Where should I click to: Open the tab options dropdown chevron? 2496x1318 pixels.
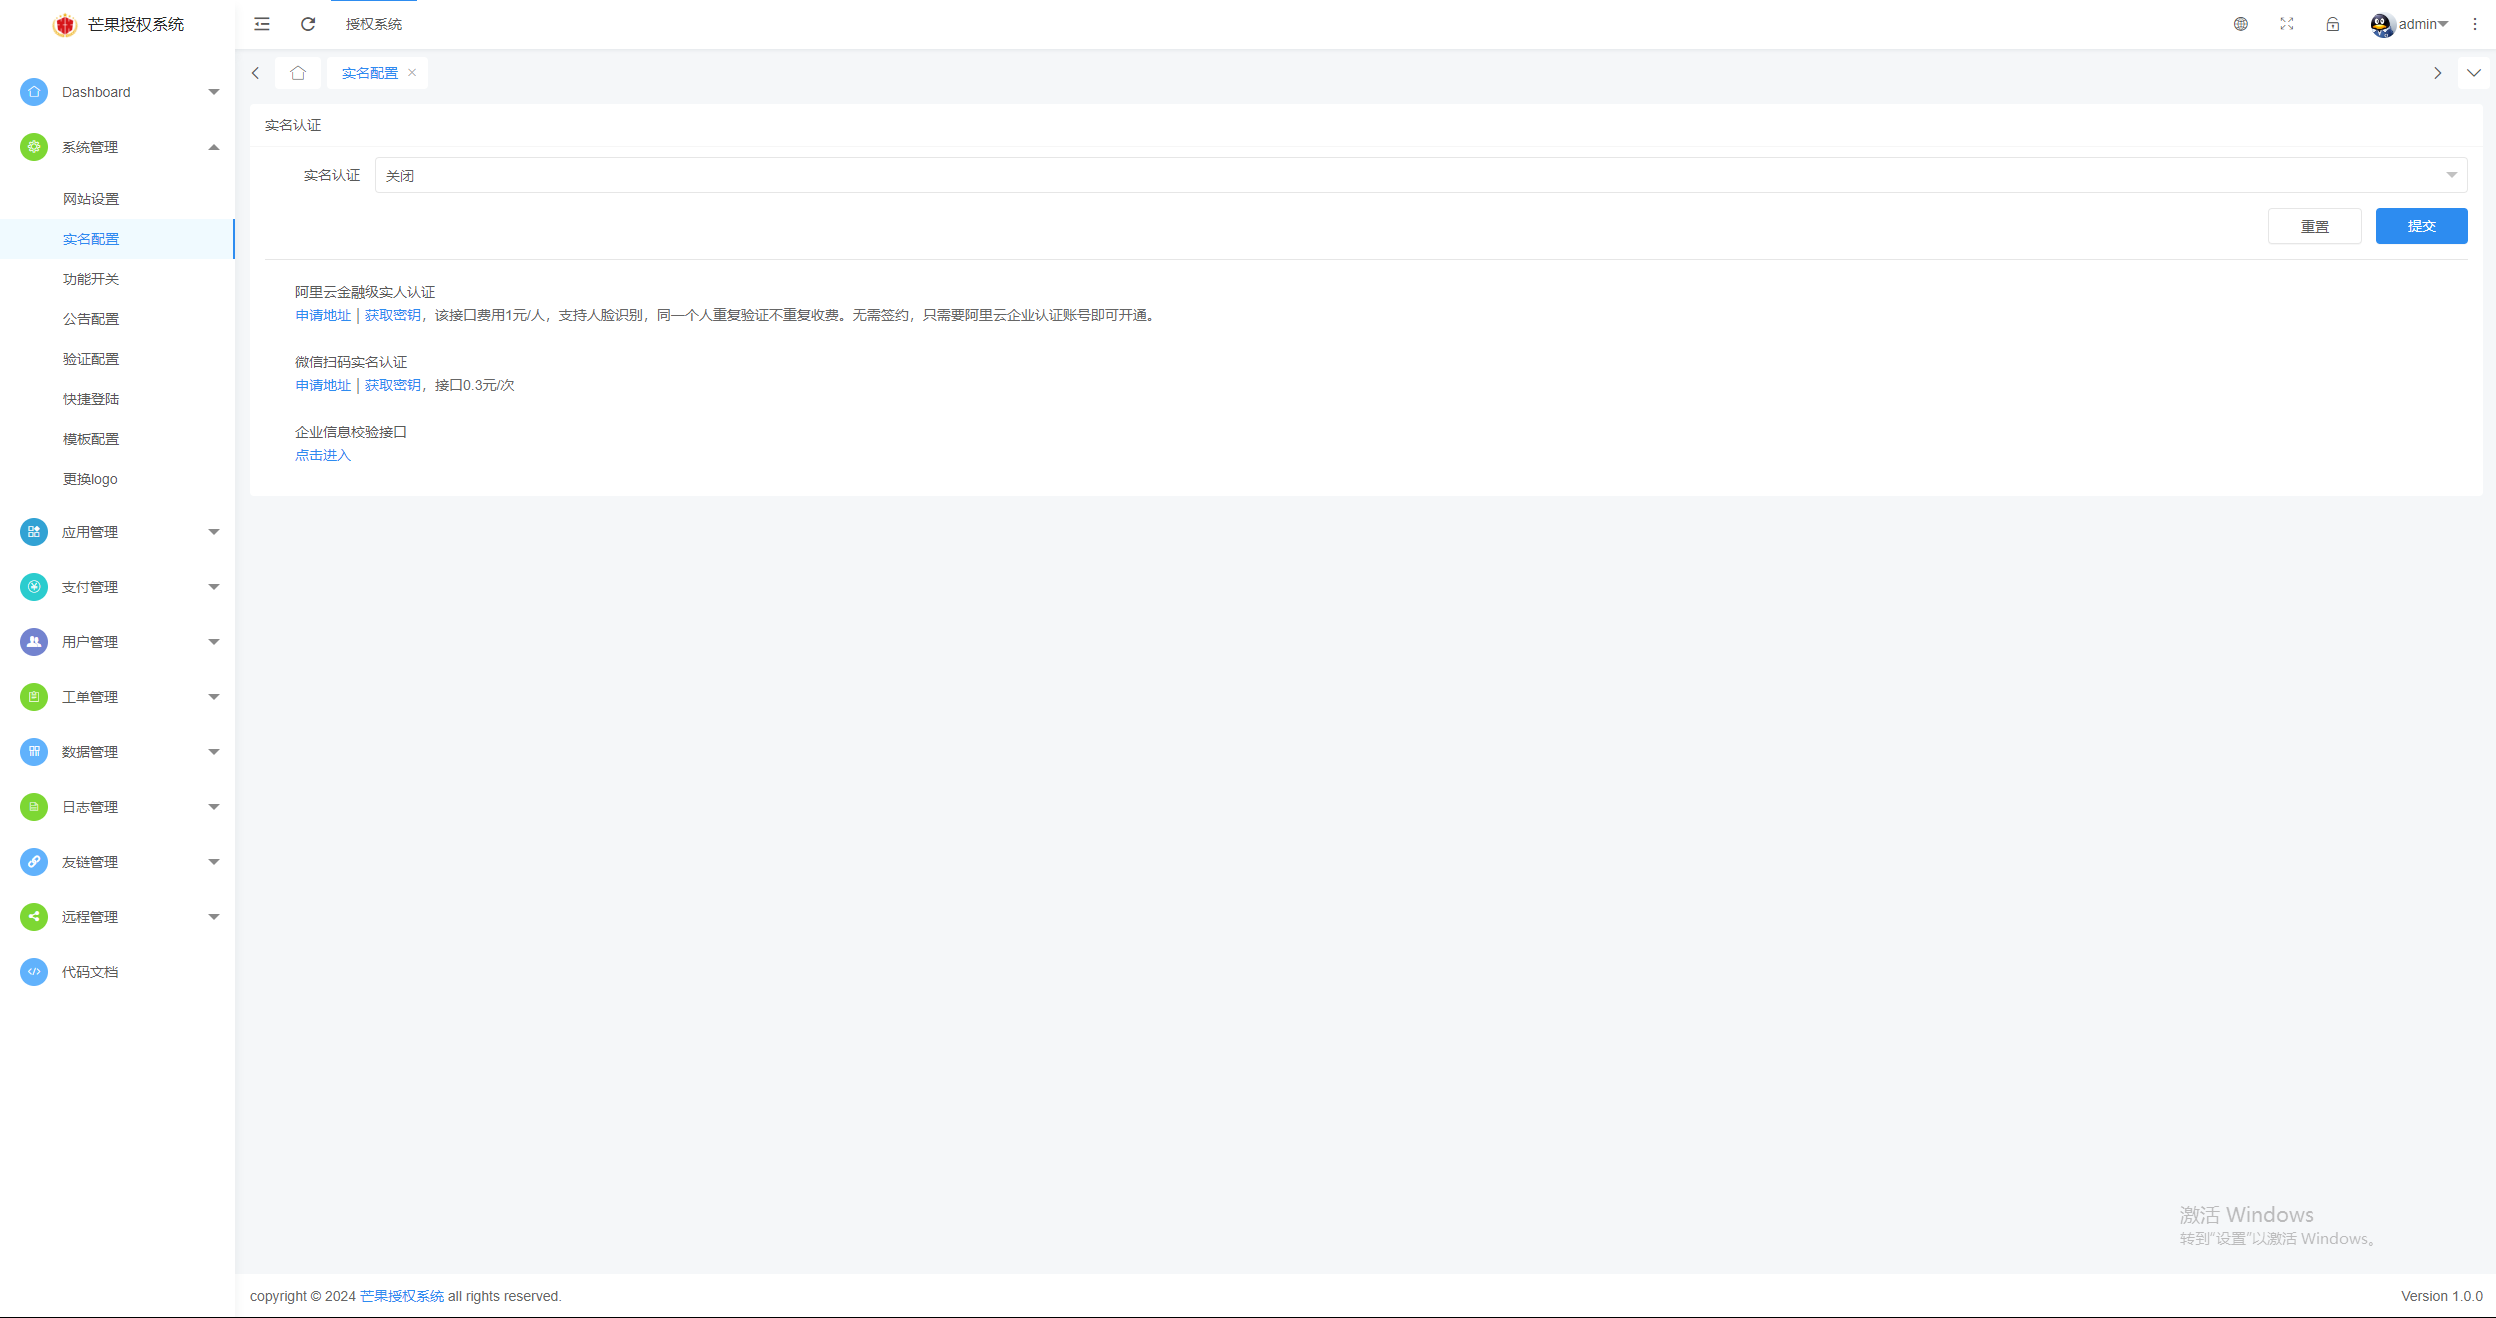tap(2474, 73)
